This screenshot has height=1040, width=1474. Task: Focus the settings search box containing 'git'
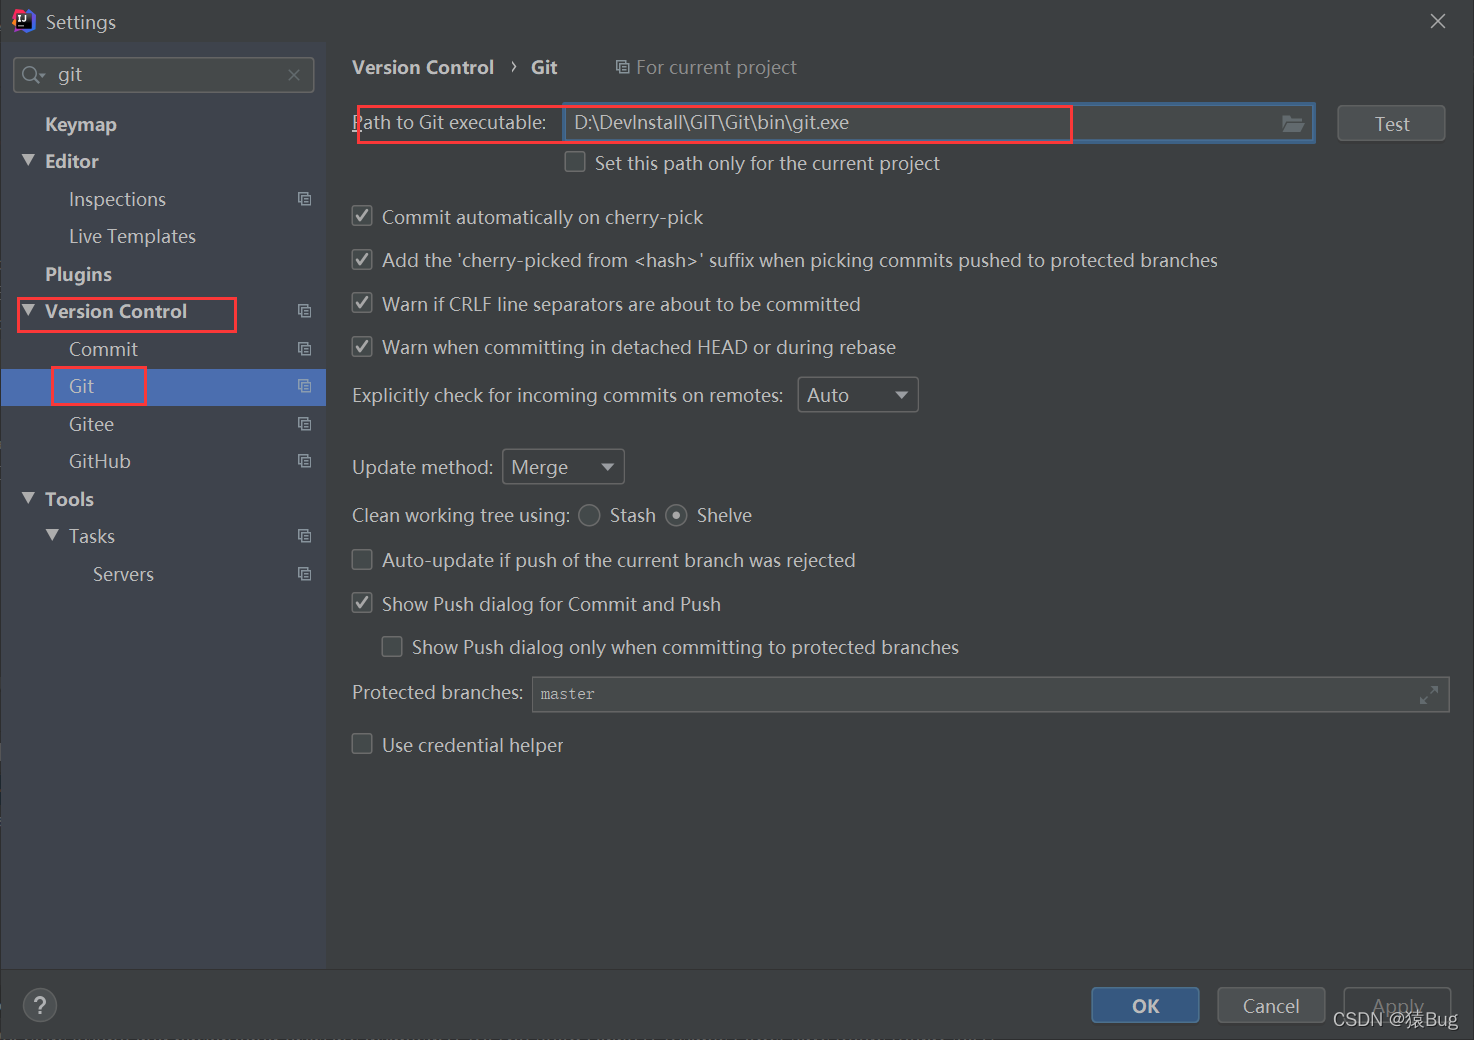coord(164,75)
